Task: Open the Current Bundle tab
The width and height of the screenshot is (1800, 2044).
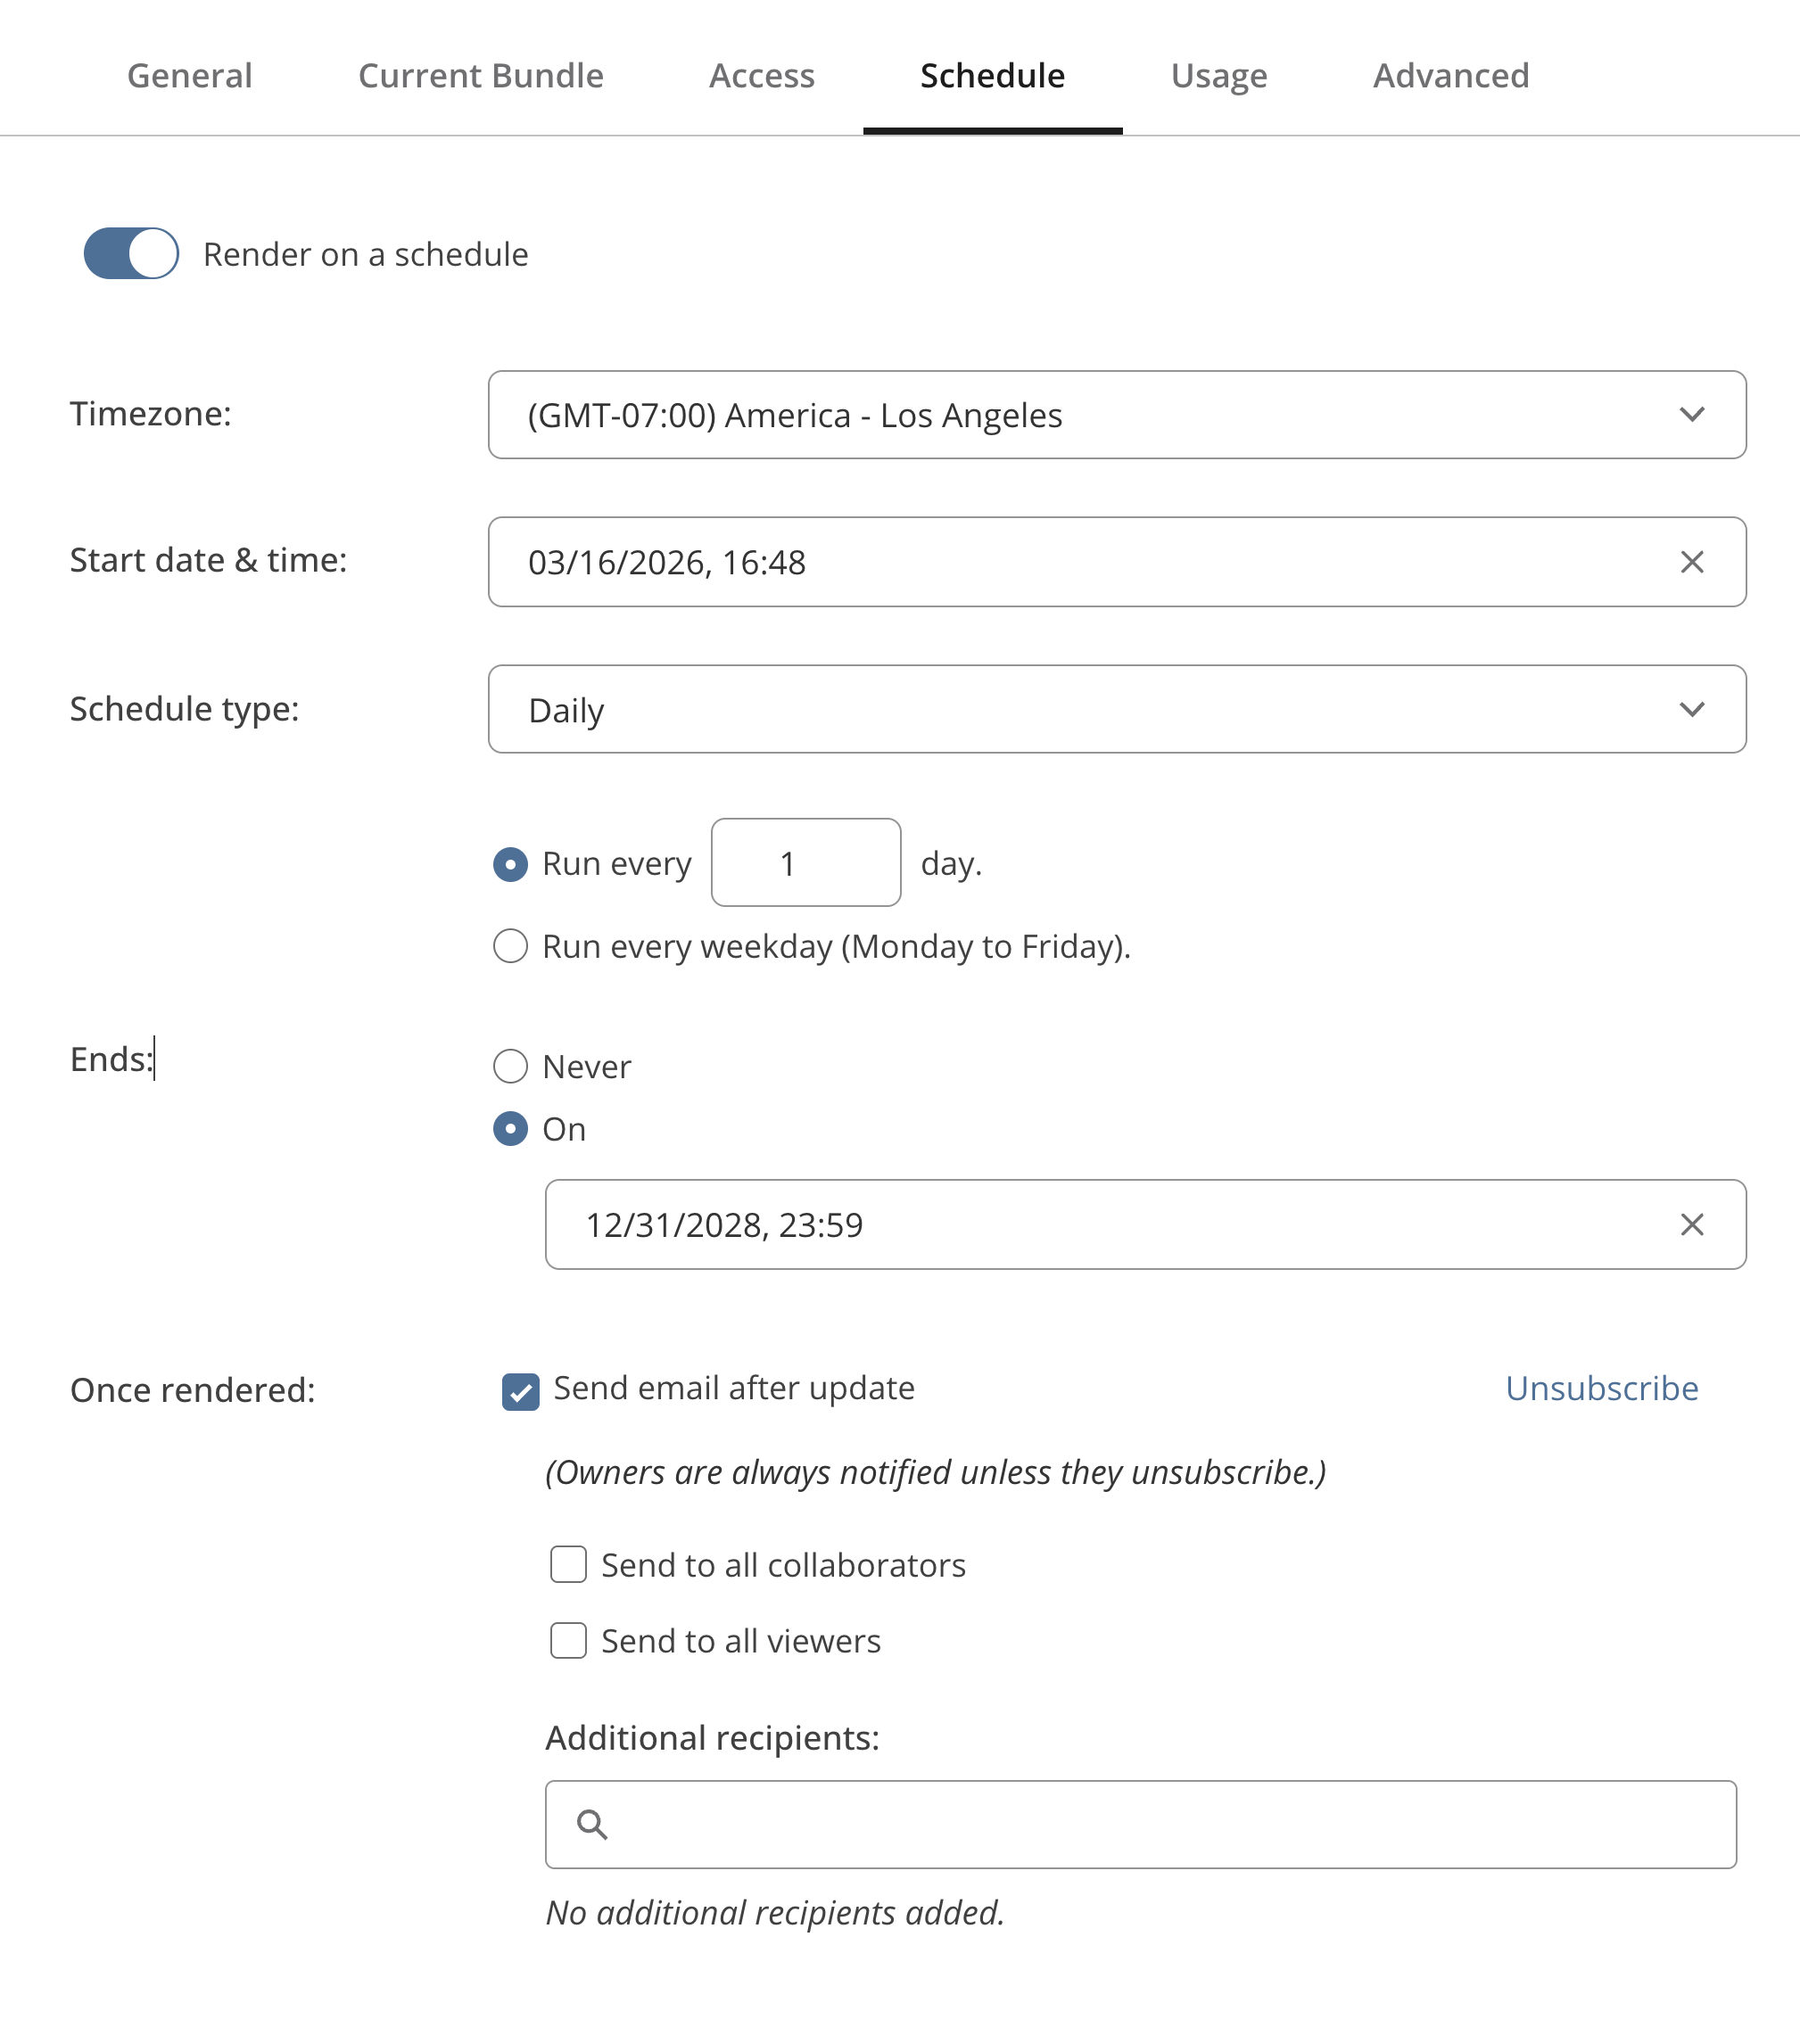Action: [x=480, y=76]
